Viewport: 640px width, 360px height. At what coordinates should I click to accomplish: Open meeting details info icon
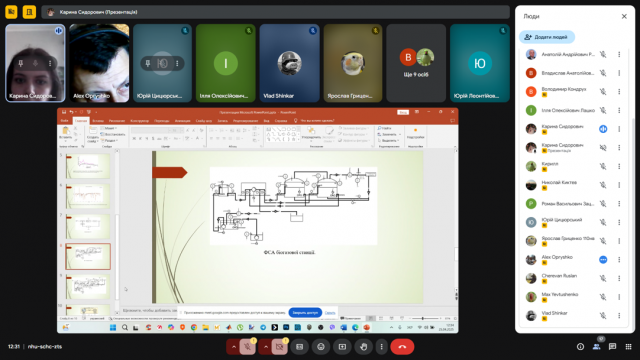[x=580, y=347]
